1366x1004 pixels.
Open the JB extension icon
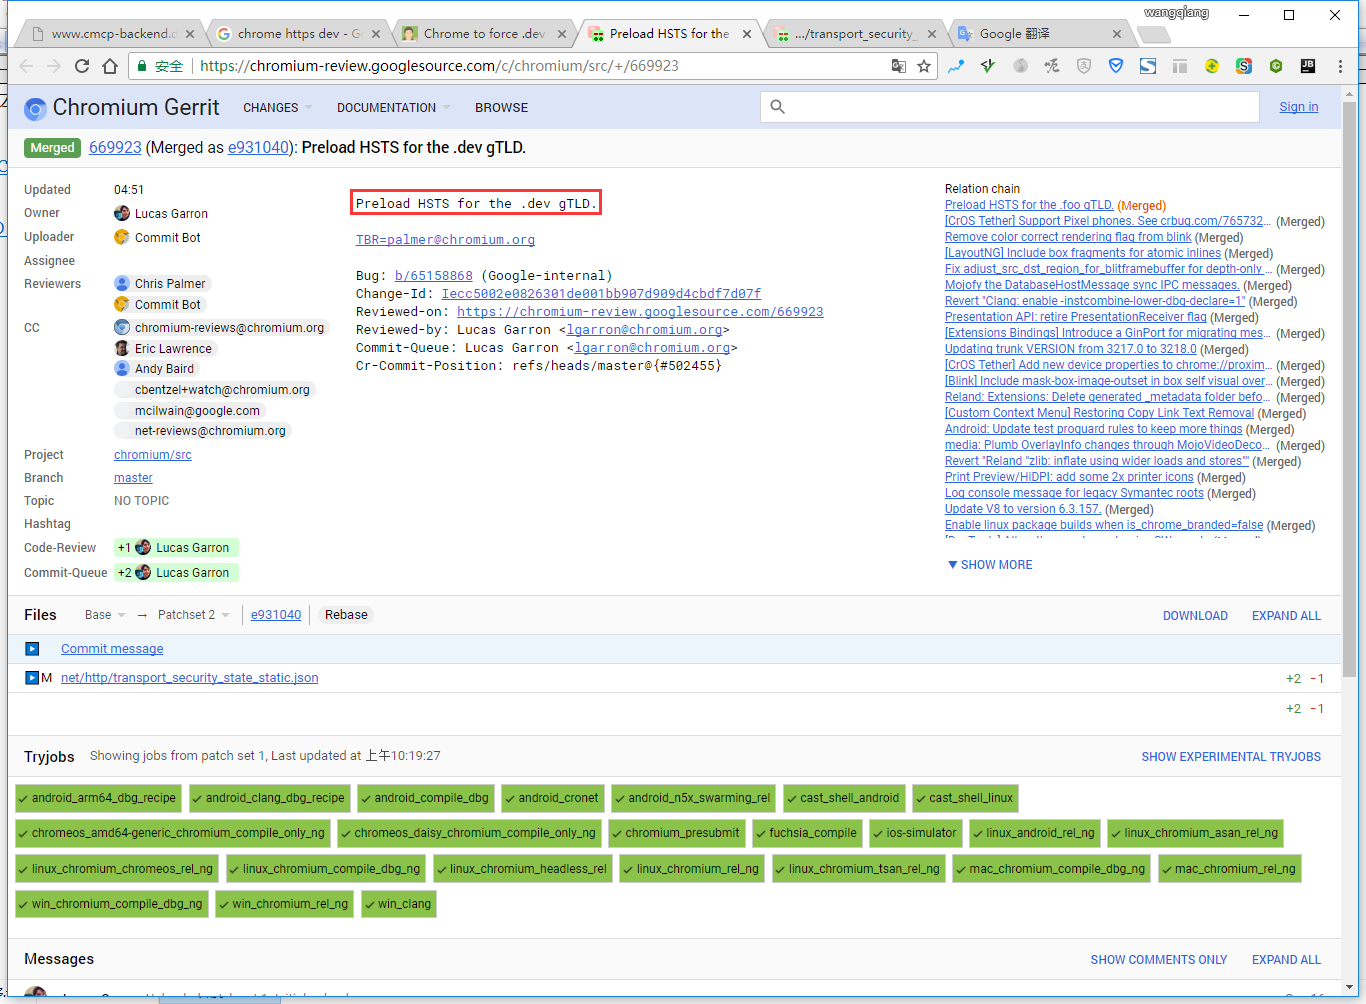1307,66
